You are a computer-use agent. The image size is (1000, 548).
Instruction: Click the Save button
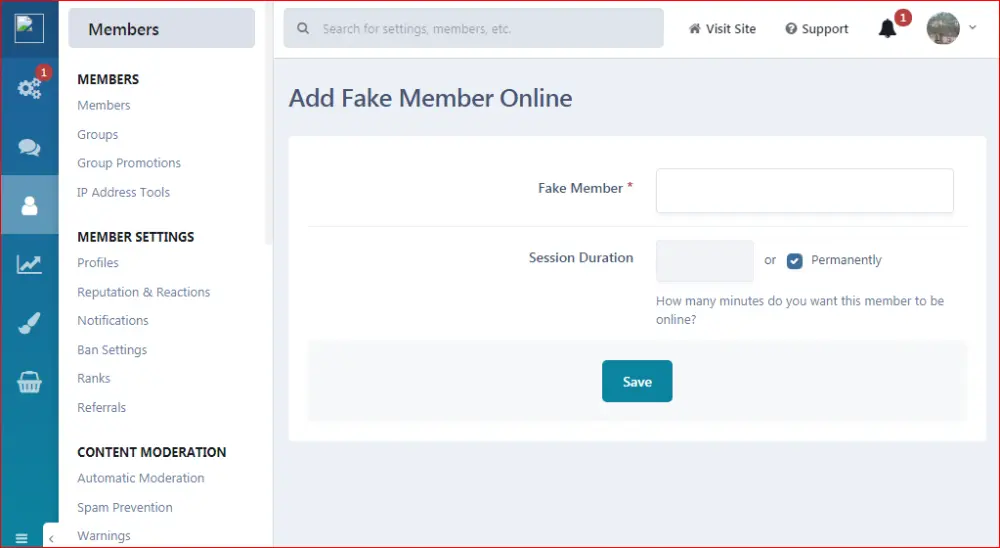tap(637, 381)
